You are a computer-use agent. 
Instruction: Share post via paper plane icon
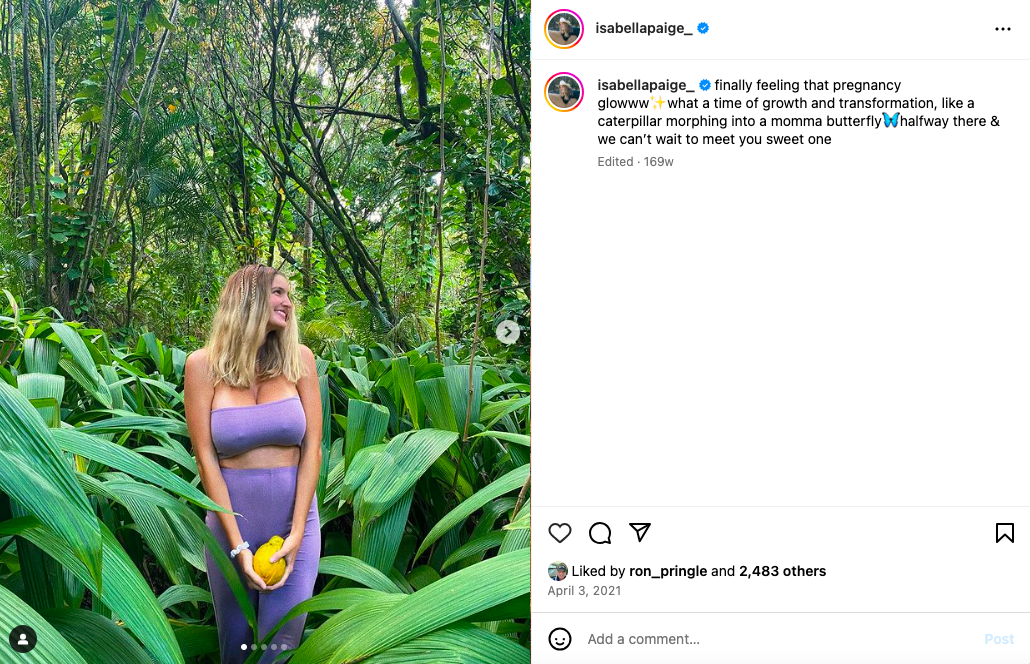tap(640, 532)
